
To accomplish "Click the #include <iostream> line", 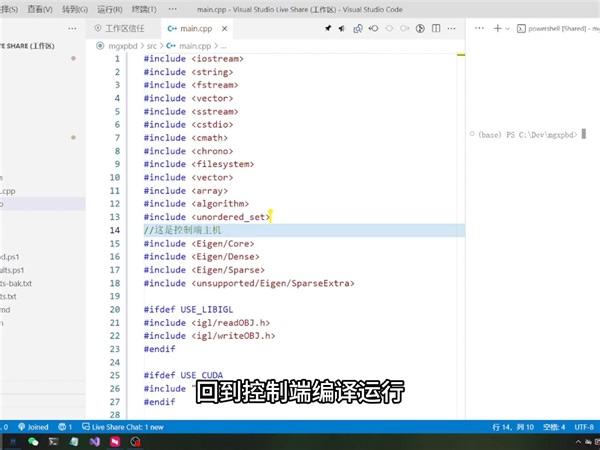I will click(194, 59).
